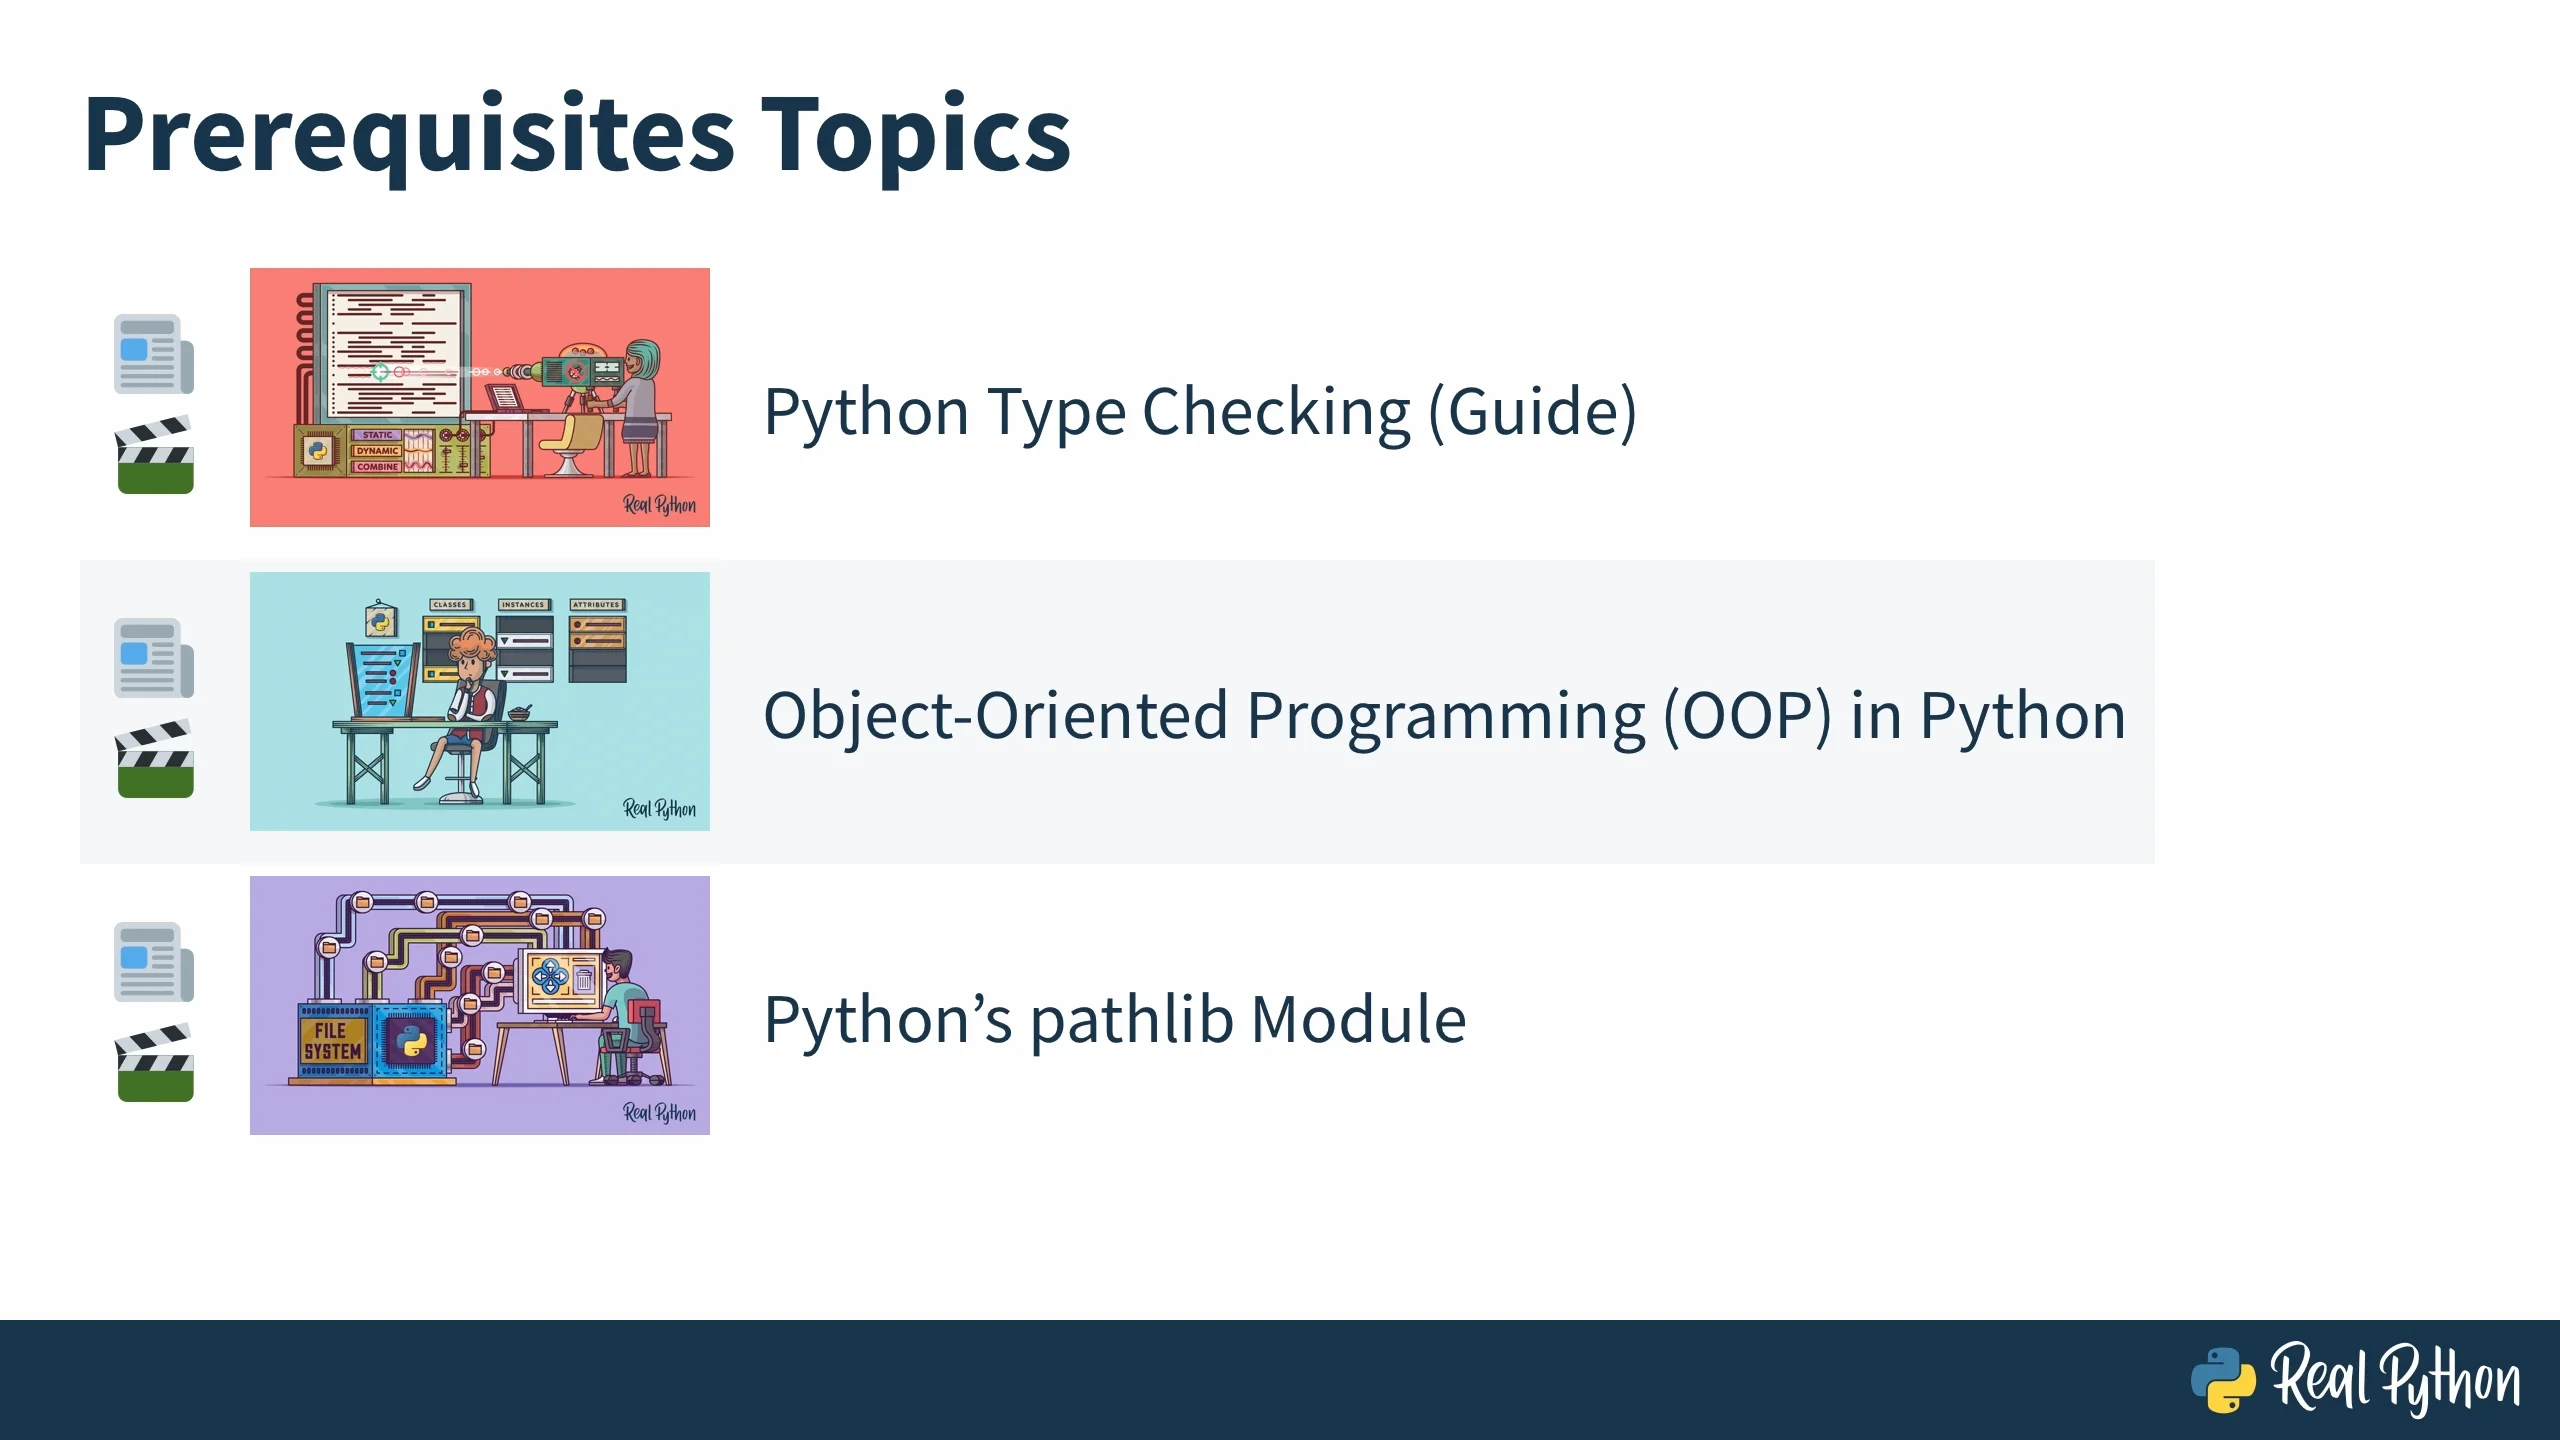Click Real Python watermark on red thumbnail
The height and width of the screenshot is (1440, 2560).
(659, 504)
